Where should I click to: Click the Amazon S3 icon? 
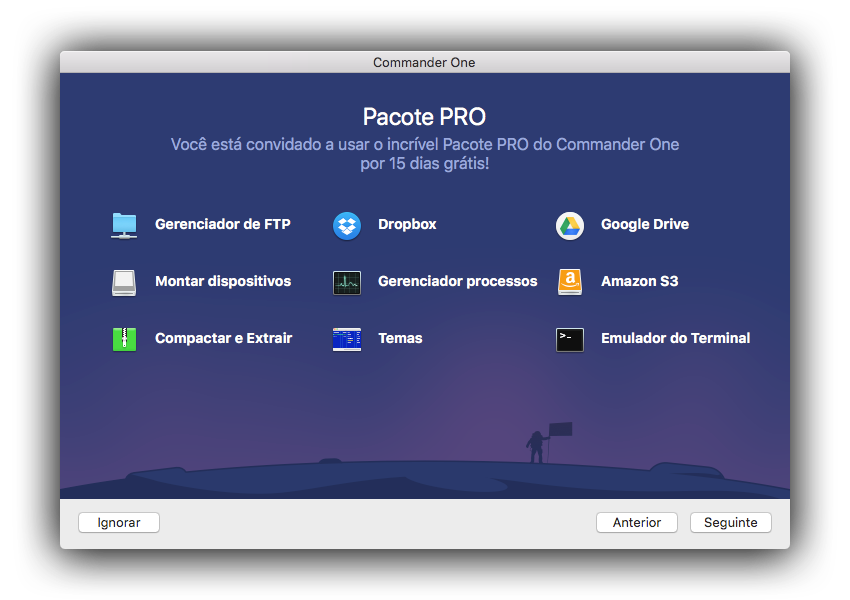(x=569, y=282)
